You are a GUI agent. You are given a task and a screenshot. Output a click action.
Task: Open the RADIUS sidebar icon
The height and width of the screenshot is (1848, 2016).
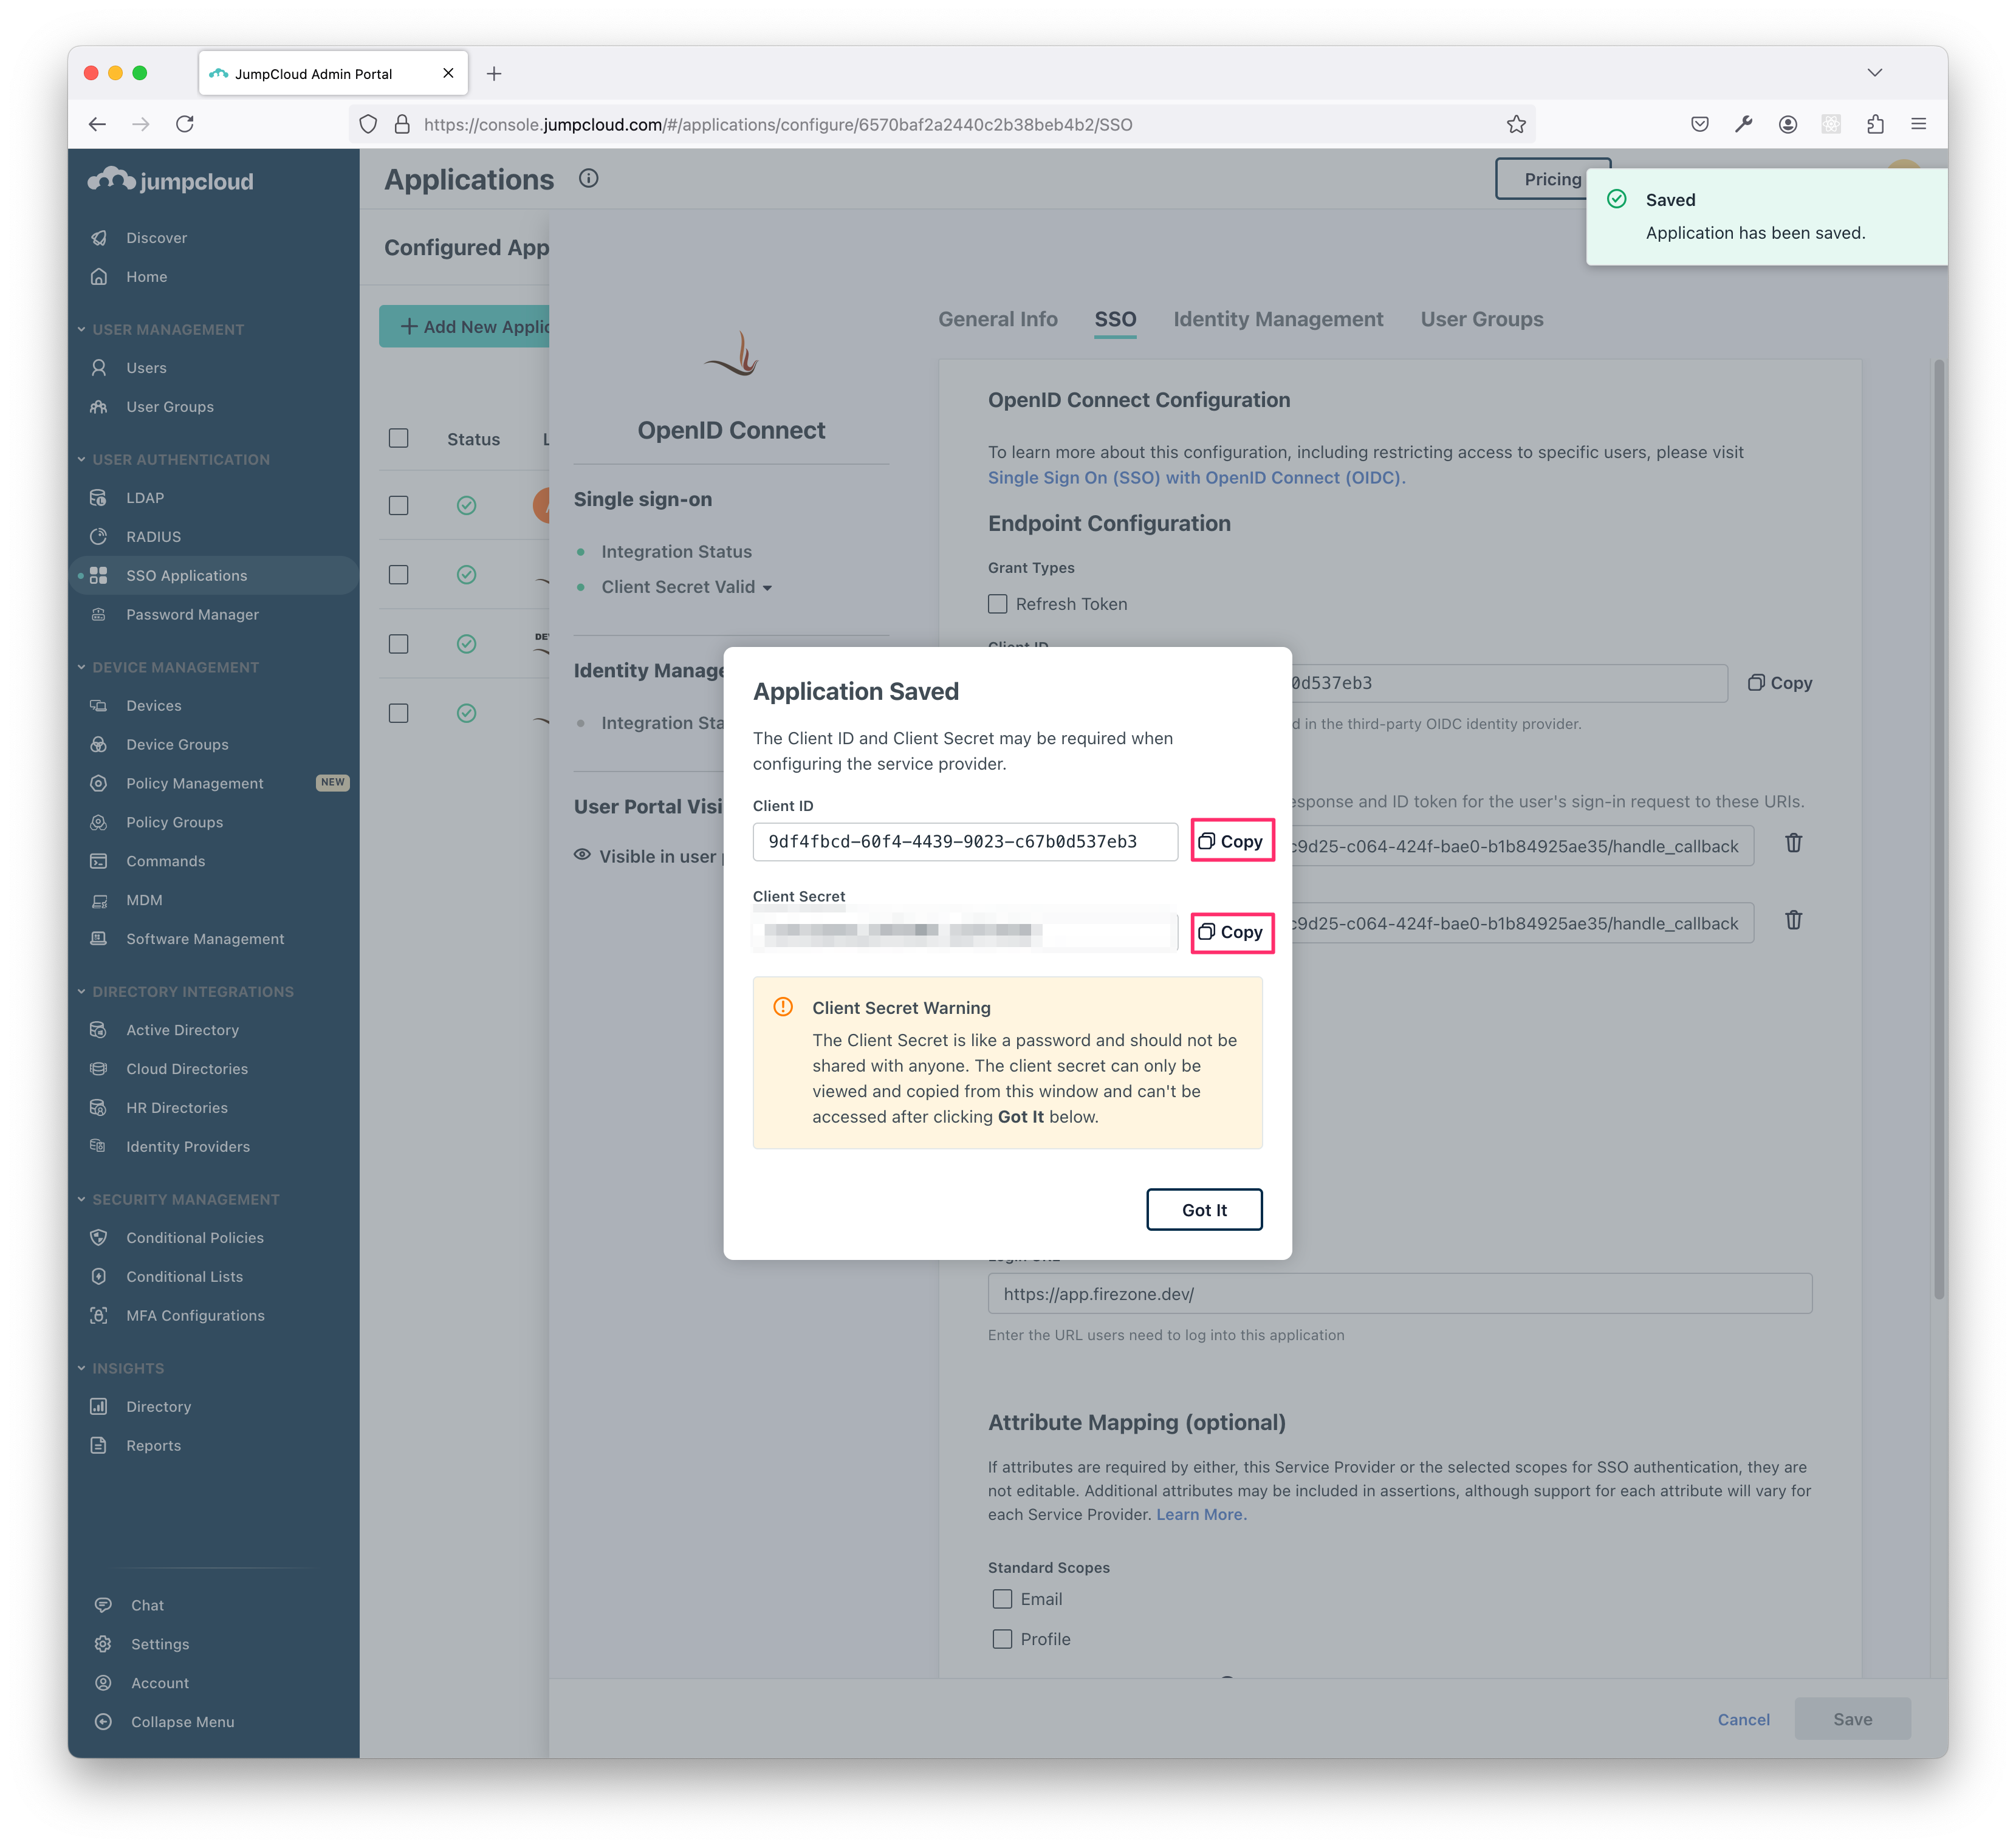pyautogui.click(x=98, y=536)
